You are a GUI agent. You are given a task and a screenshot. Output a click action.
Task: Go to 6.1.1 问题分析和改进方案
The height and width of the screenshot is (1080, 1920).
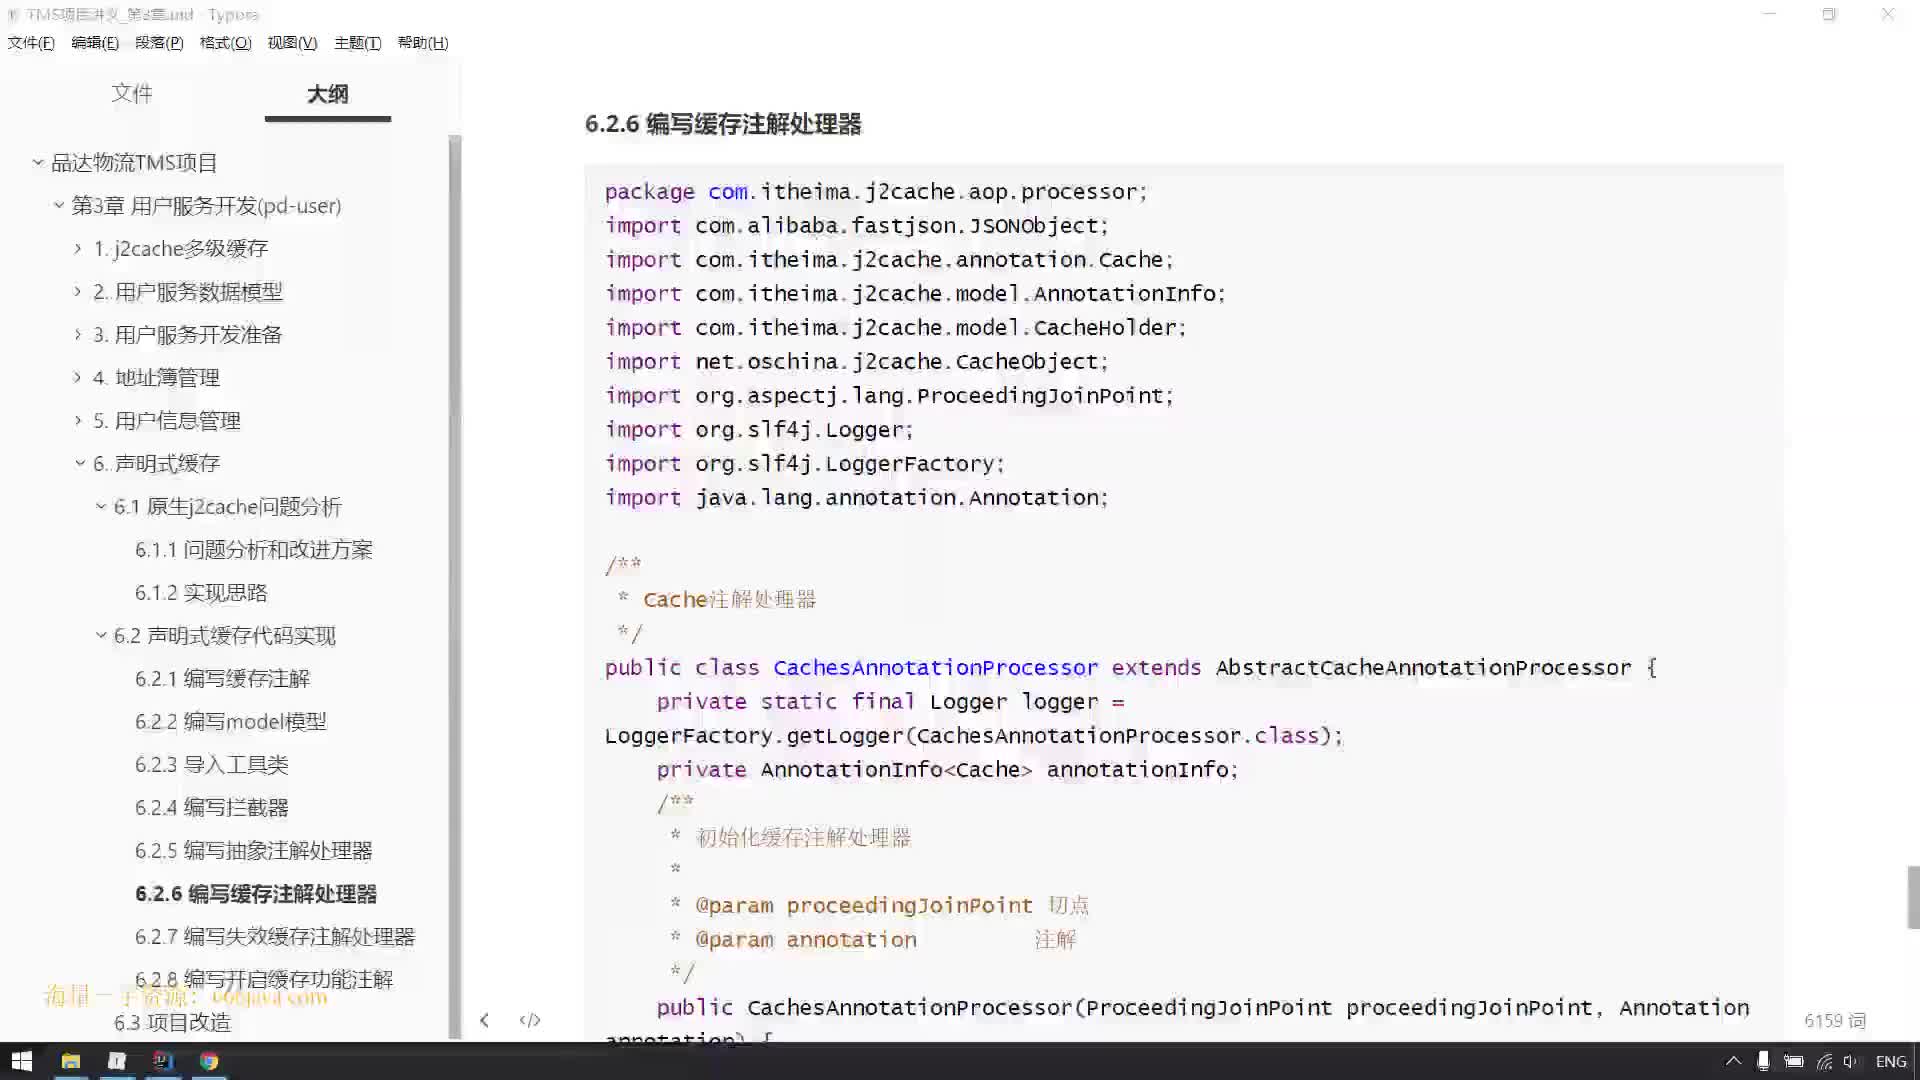[x=254, y=549]
